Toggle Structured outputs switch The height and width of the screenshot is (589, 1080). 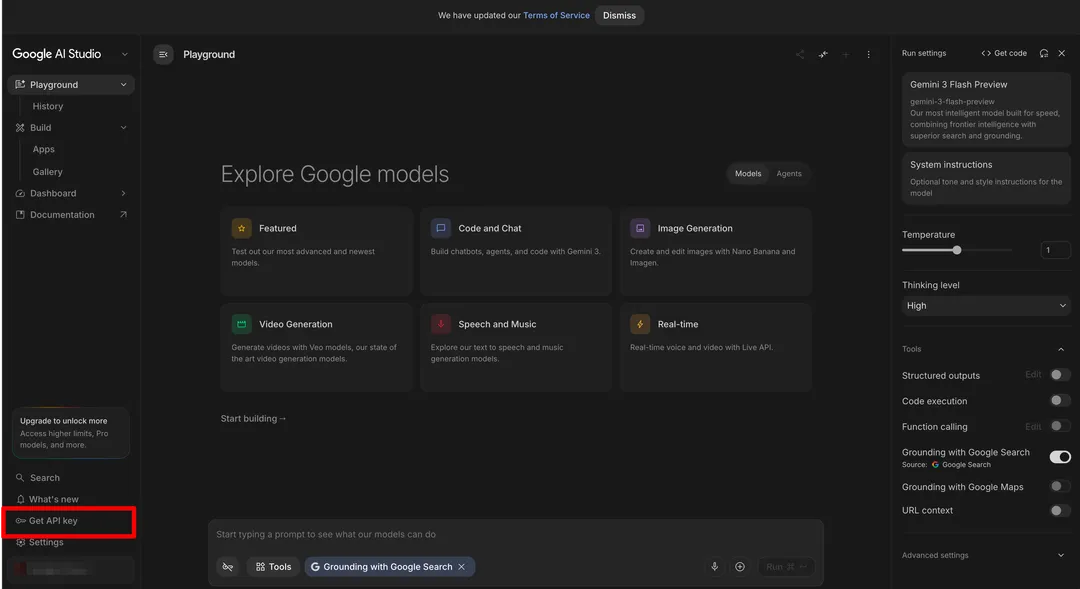click(1059, 375)
